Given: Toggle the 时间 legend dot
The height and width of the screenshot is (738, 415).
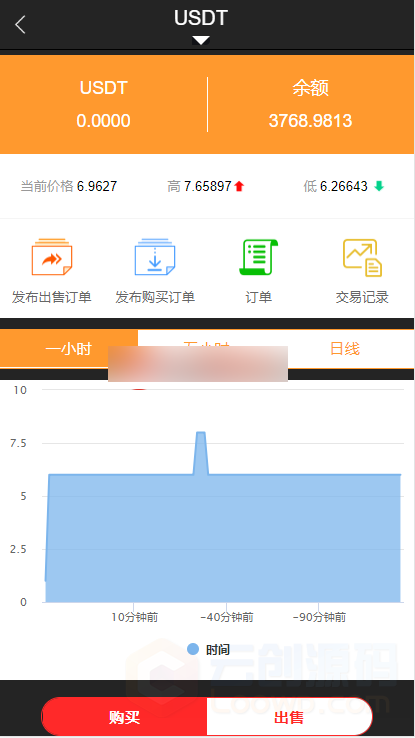Looking at the screenshot, I should coord(193,649).
